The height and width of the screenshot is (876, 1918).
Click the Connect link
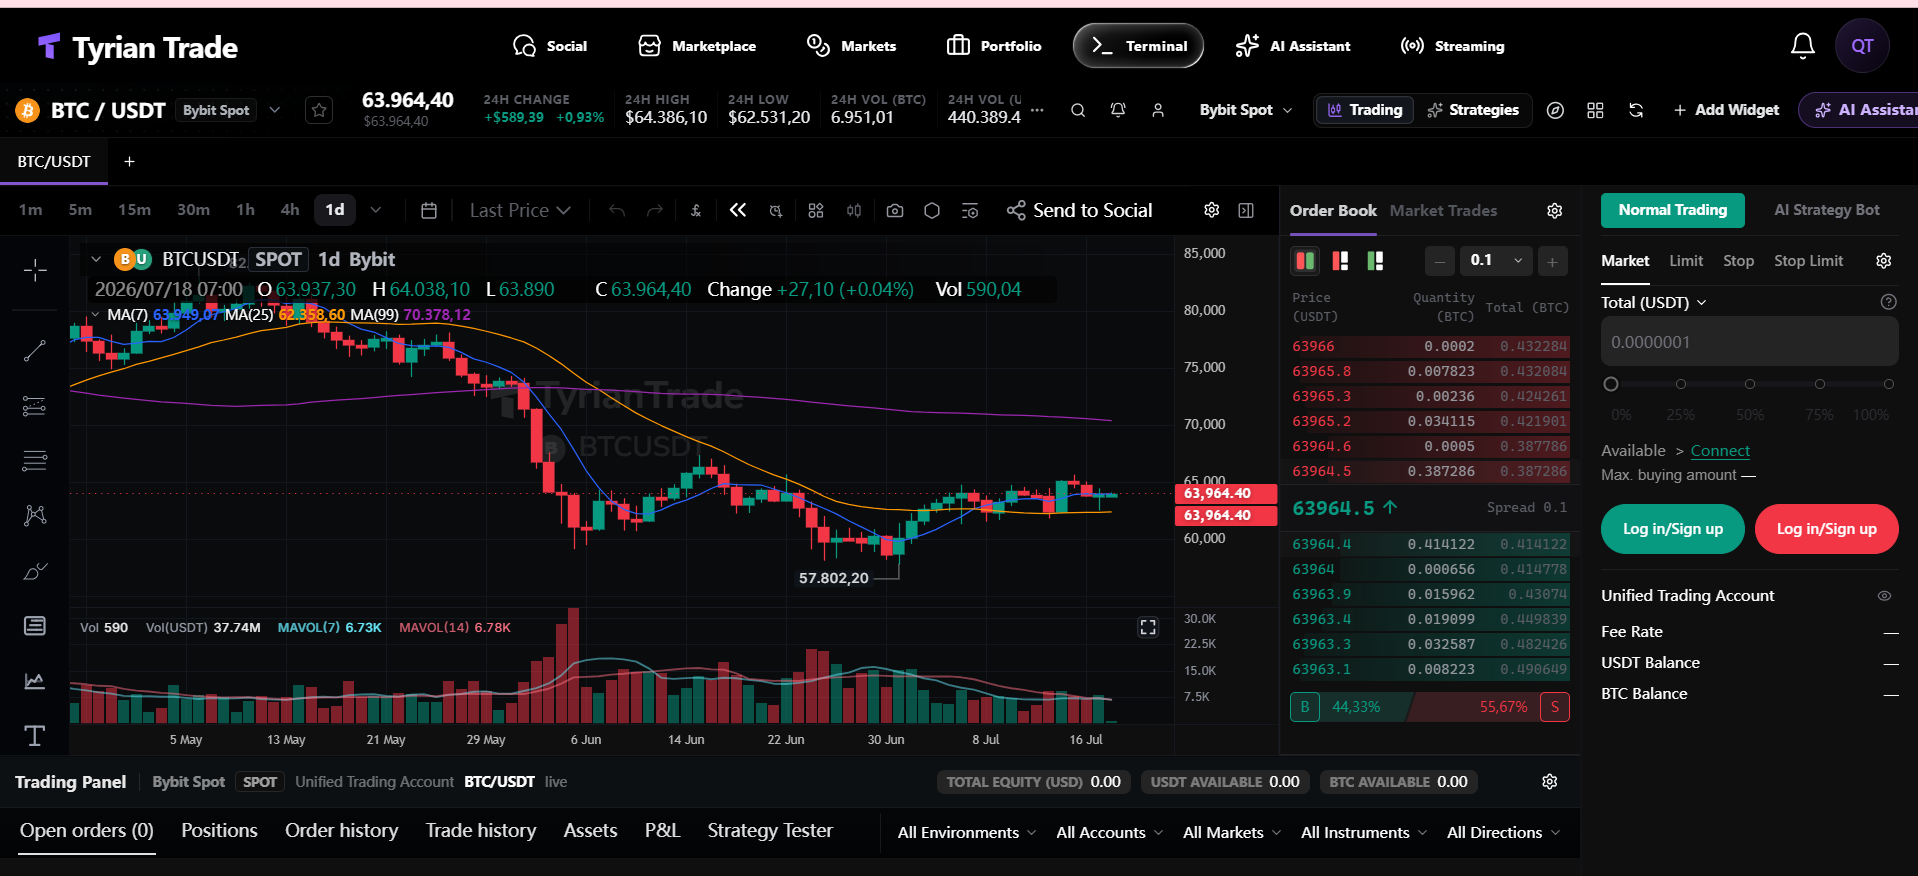coord(1720,451)
